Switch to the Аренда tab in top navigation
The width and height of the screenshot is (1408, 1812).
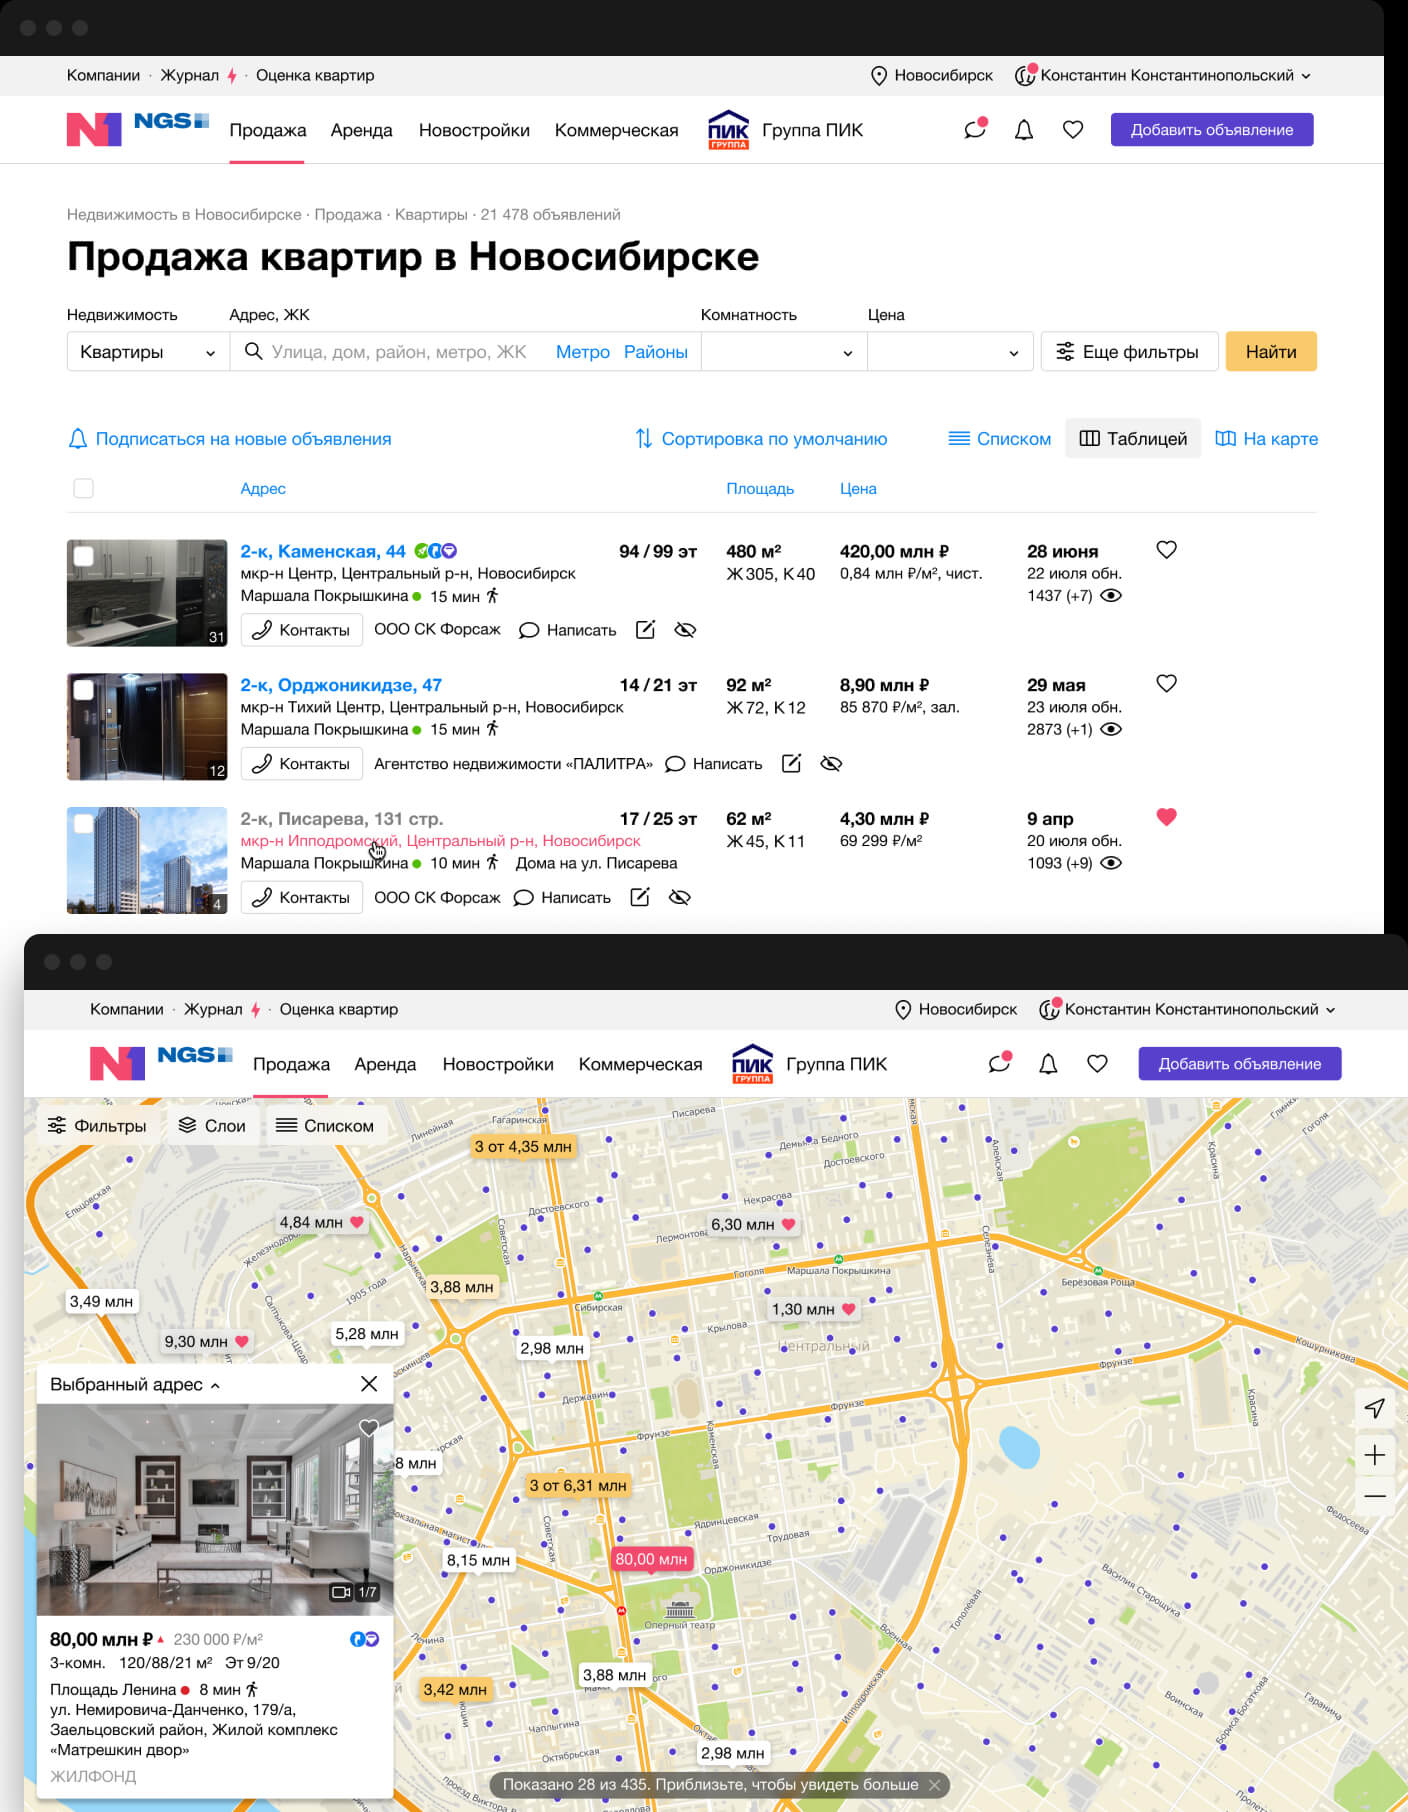(x=361, y=130)
